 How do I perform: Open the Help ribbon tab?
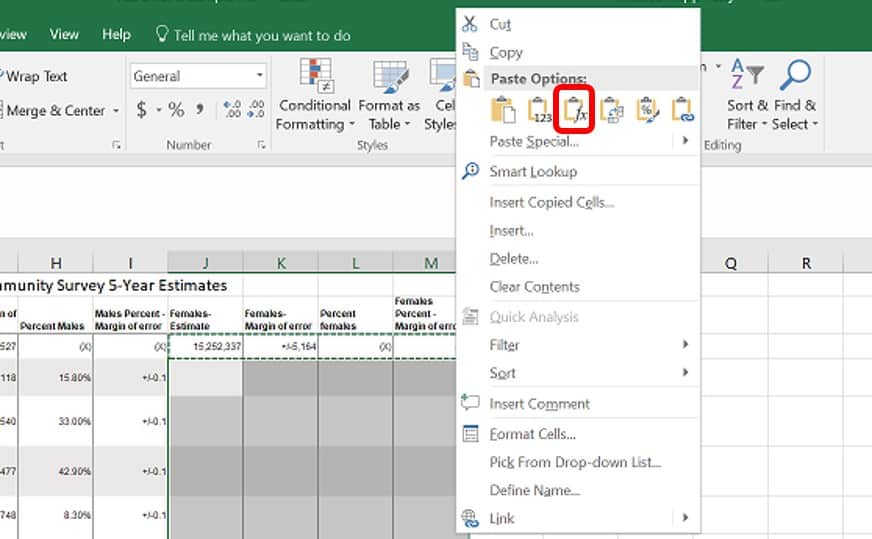coord(116,34)
